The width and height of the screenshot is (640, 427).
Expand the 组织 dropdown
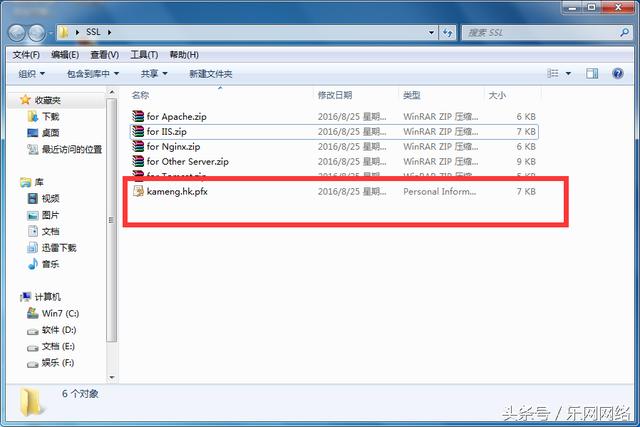pos(32,74)
